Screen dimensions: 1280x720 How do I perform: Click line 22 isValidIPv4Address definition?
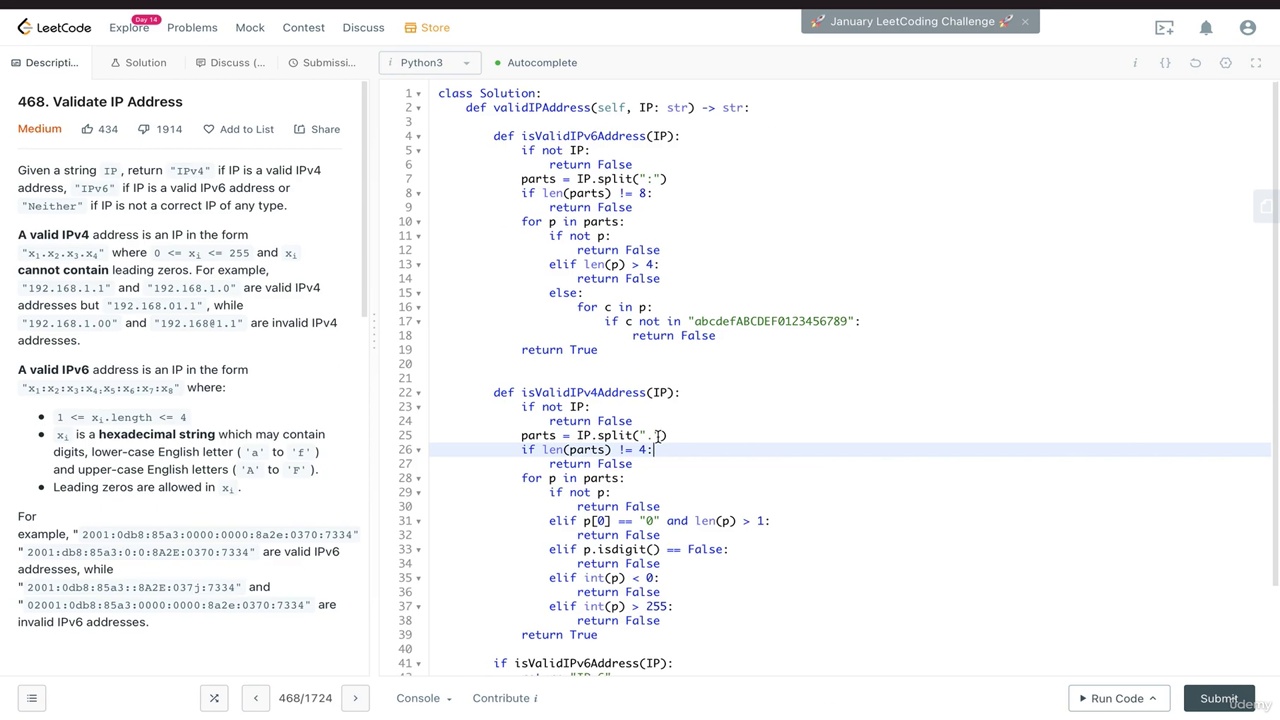[x=586, y=393]
